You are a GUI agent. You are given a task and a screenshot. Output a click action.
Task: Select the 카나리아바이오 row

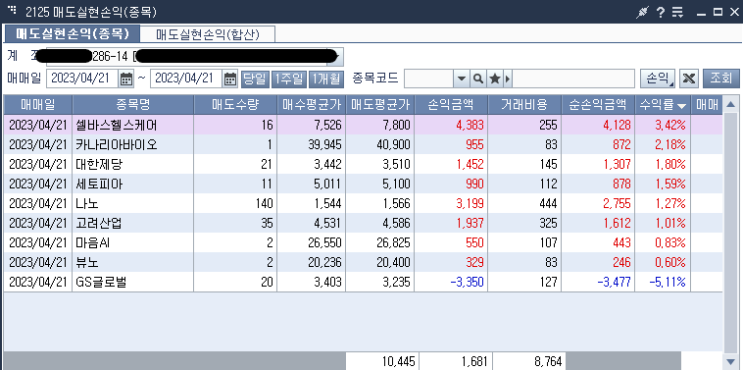363,144
